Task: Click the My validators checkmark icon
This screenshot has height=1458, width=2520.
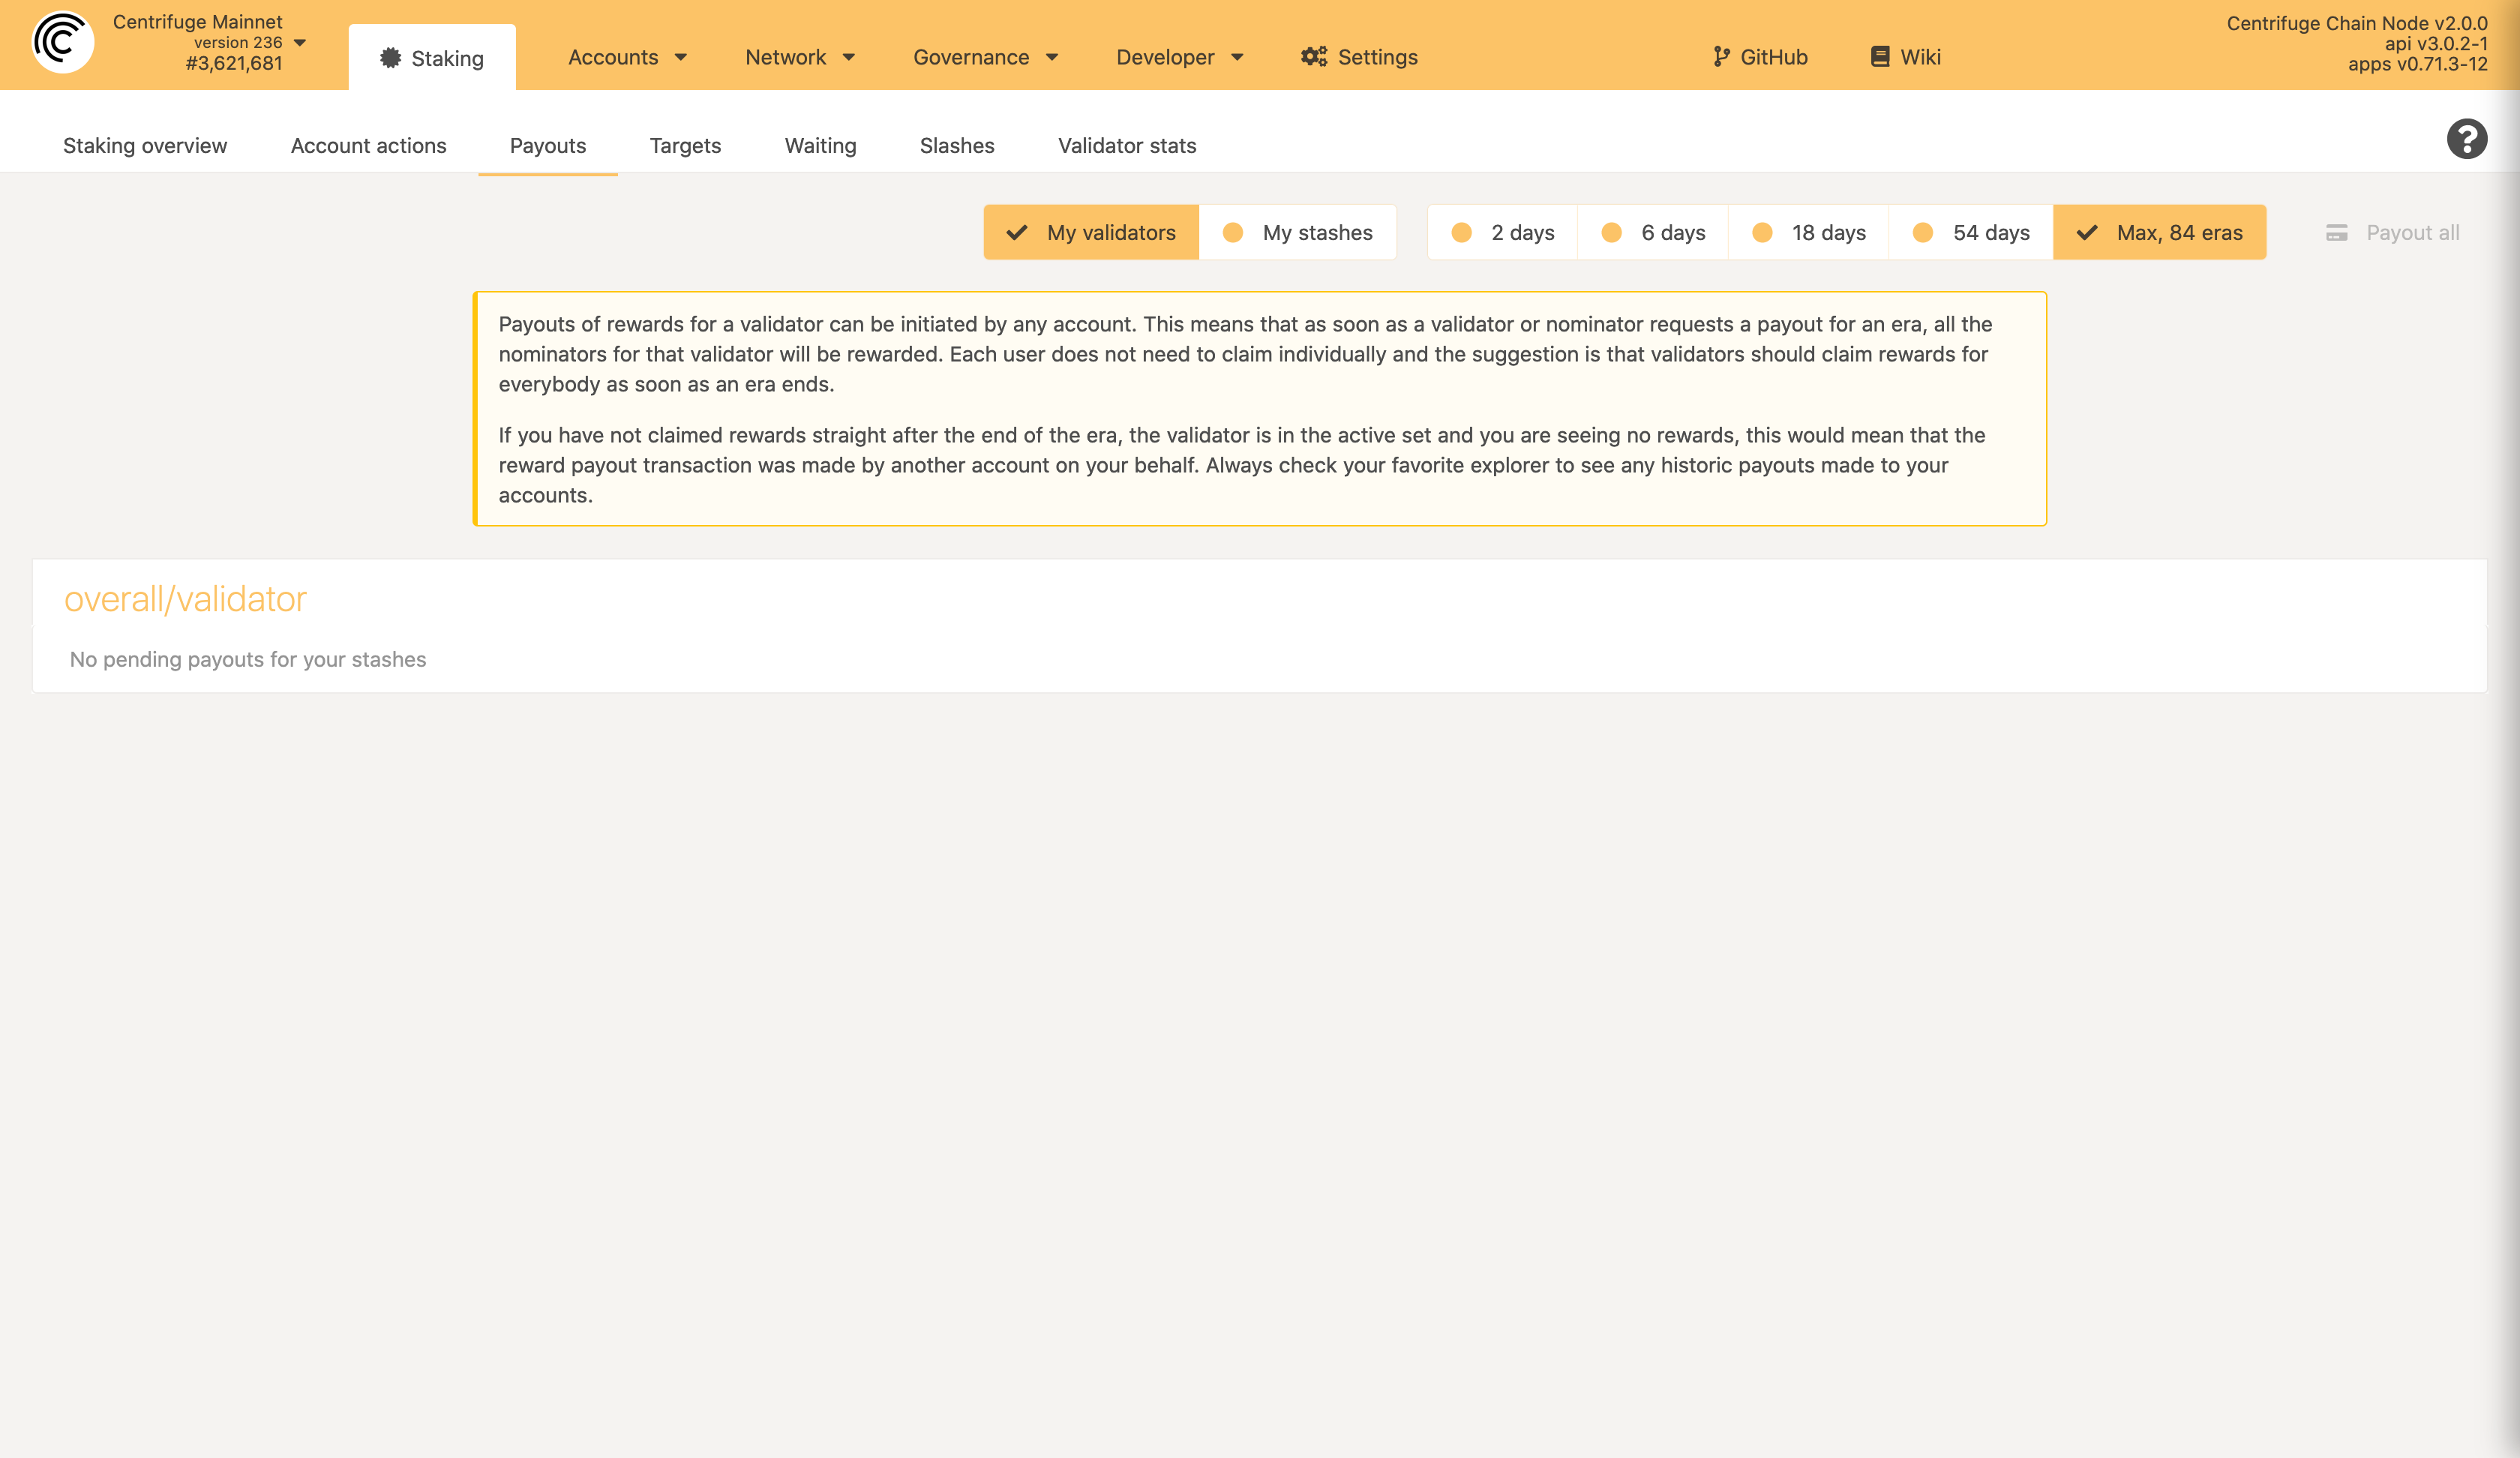Action: [1016, 233]
